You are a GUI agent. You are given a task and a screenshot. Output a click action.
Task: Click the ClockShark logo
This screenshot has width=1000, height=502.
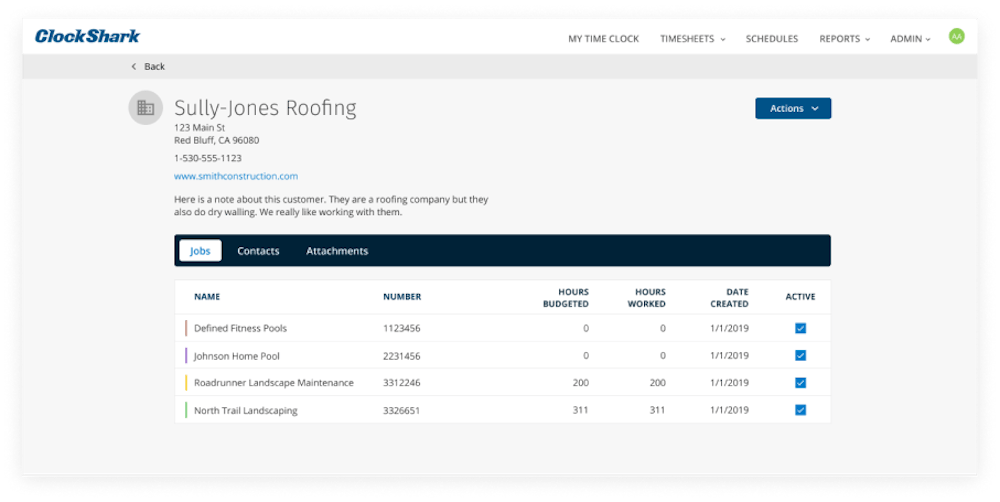pos(87,37)
